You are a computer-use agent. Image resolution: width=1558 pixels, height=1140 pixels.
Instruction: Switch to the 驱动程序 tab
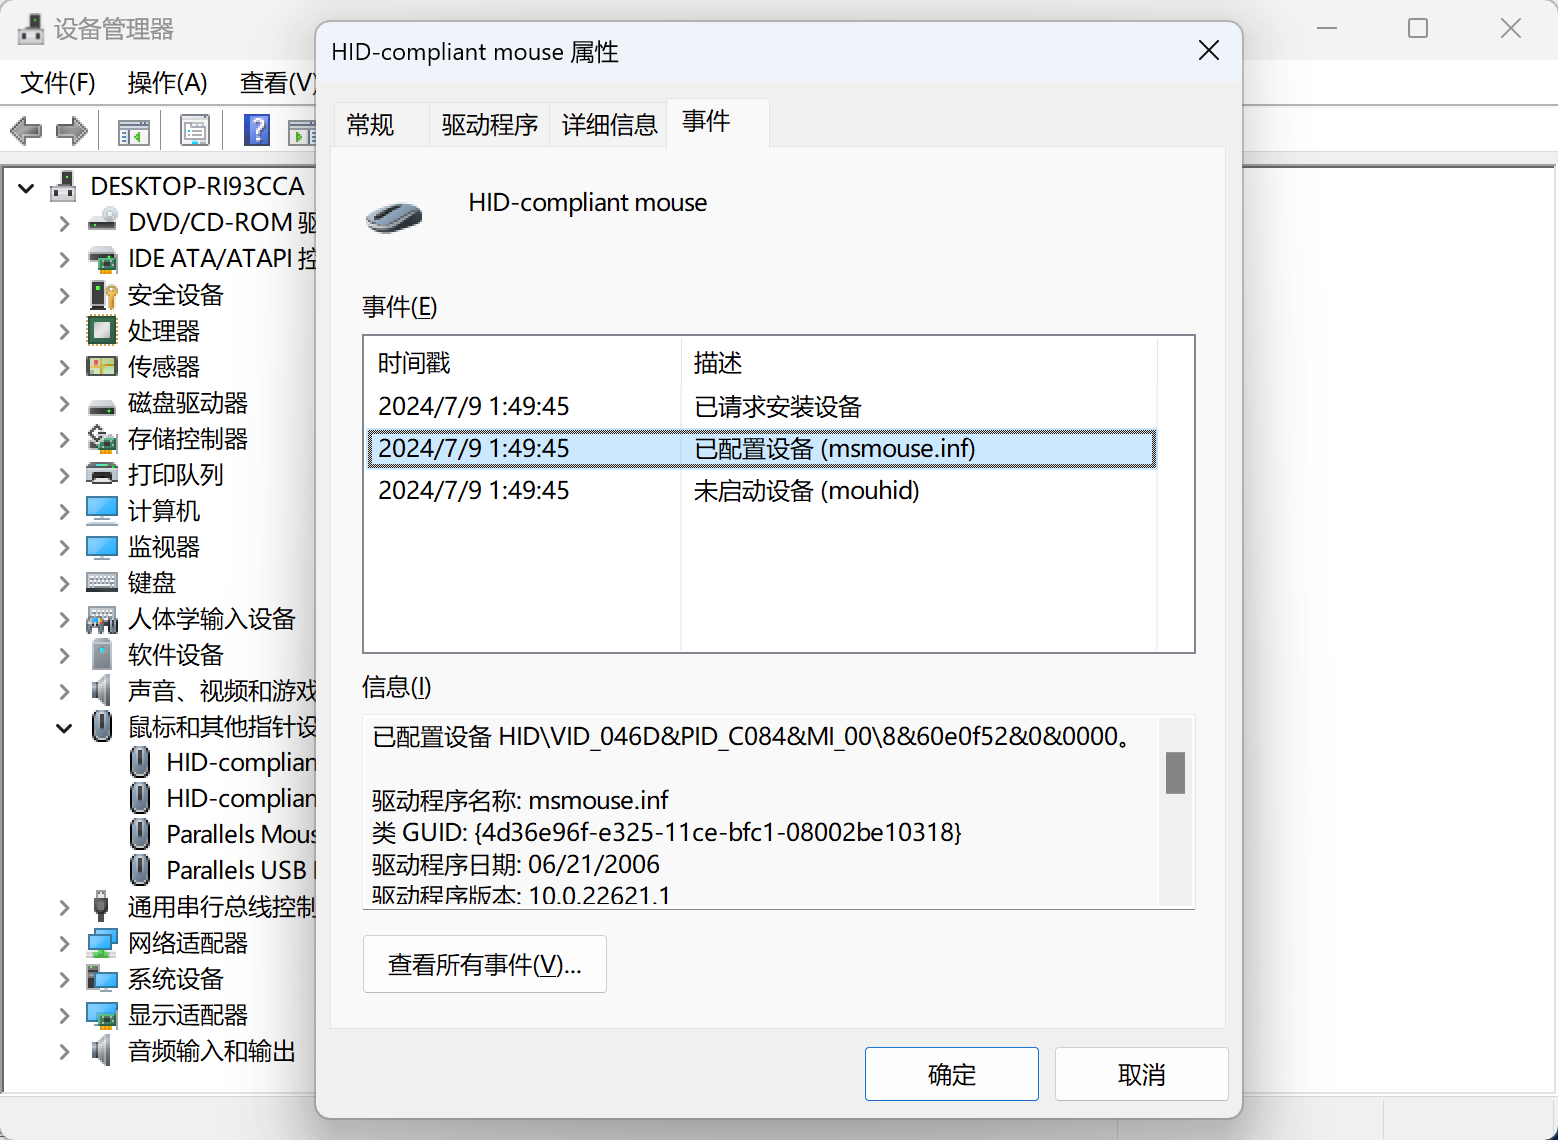[489, 125]
